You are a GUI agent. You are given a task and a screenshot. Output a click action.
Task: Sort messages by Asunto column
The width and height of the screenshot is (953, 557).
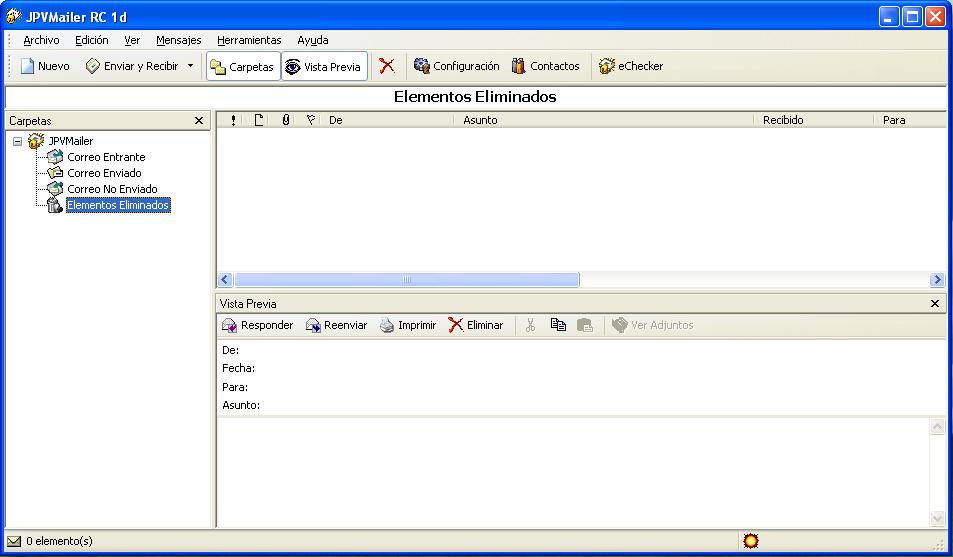[x=604, y=120]
